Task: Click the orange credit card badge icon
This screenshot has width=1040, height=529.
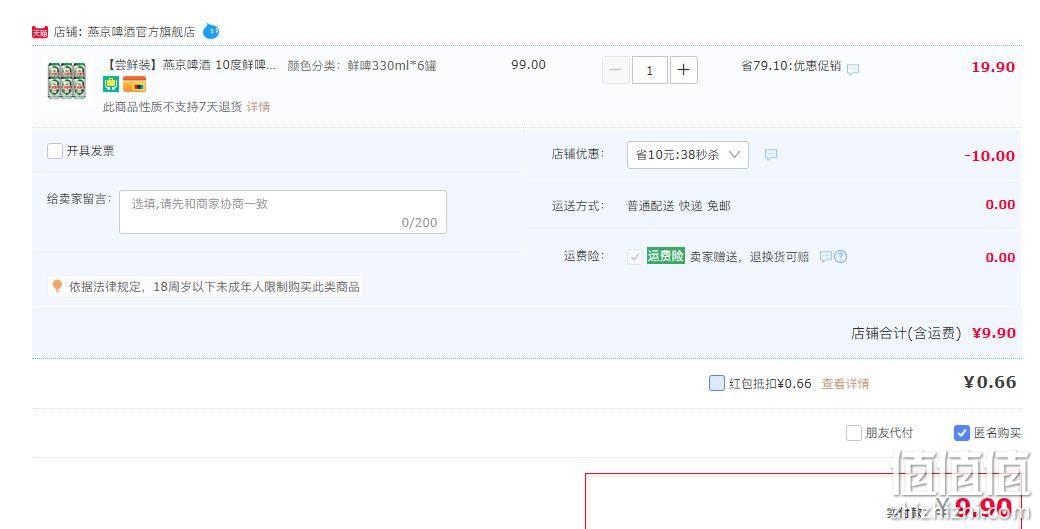Action: (x=134, y=84)
